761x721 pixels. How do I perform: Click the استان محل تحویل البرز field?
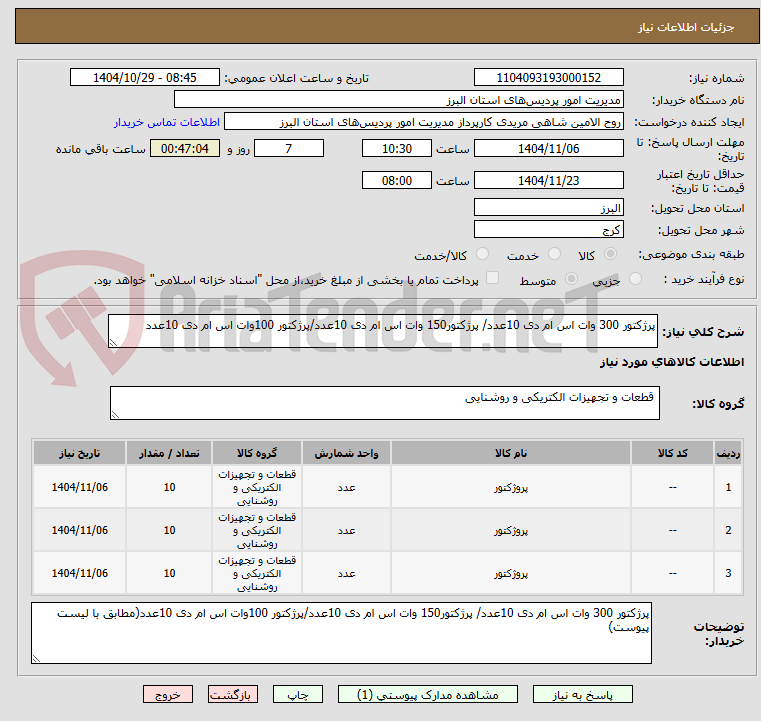[548, 208]
